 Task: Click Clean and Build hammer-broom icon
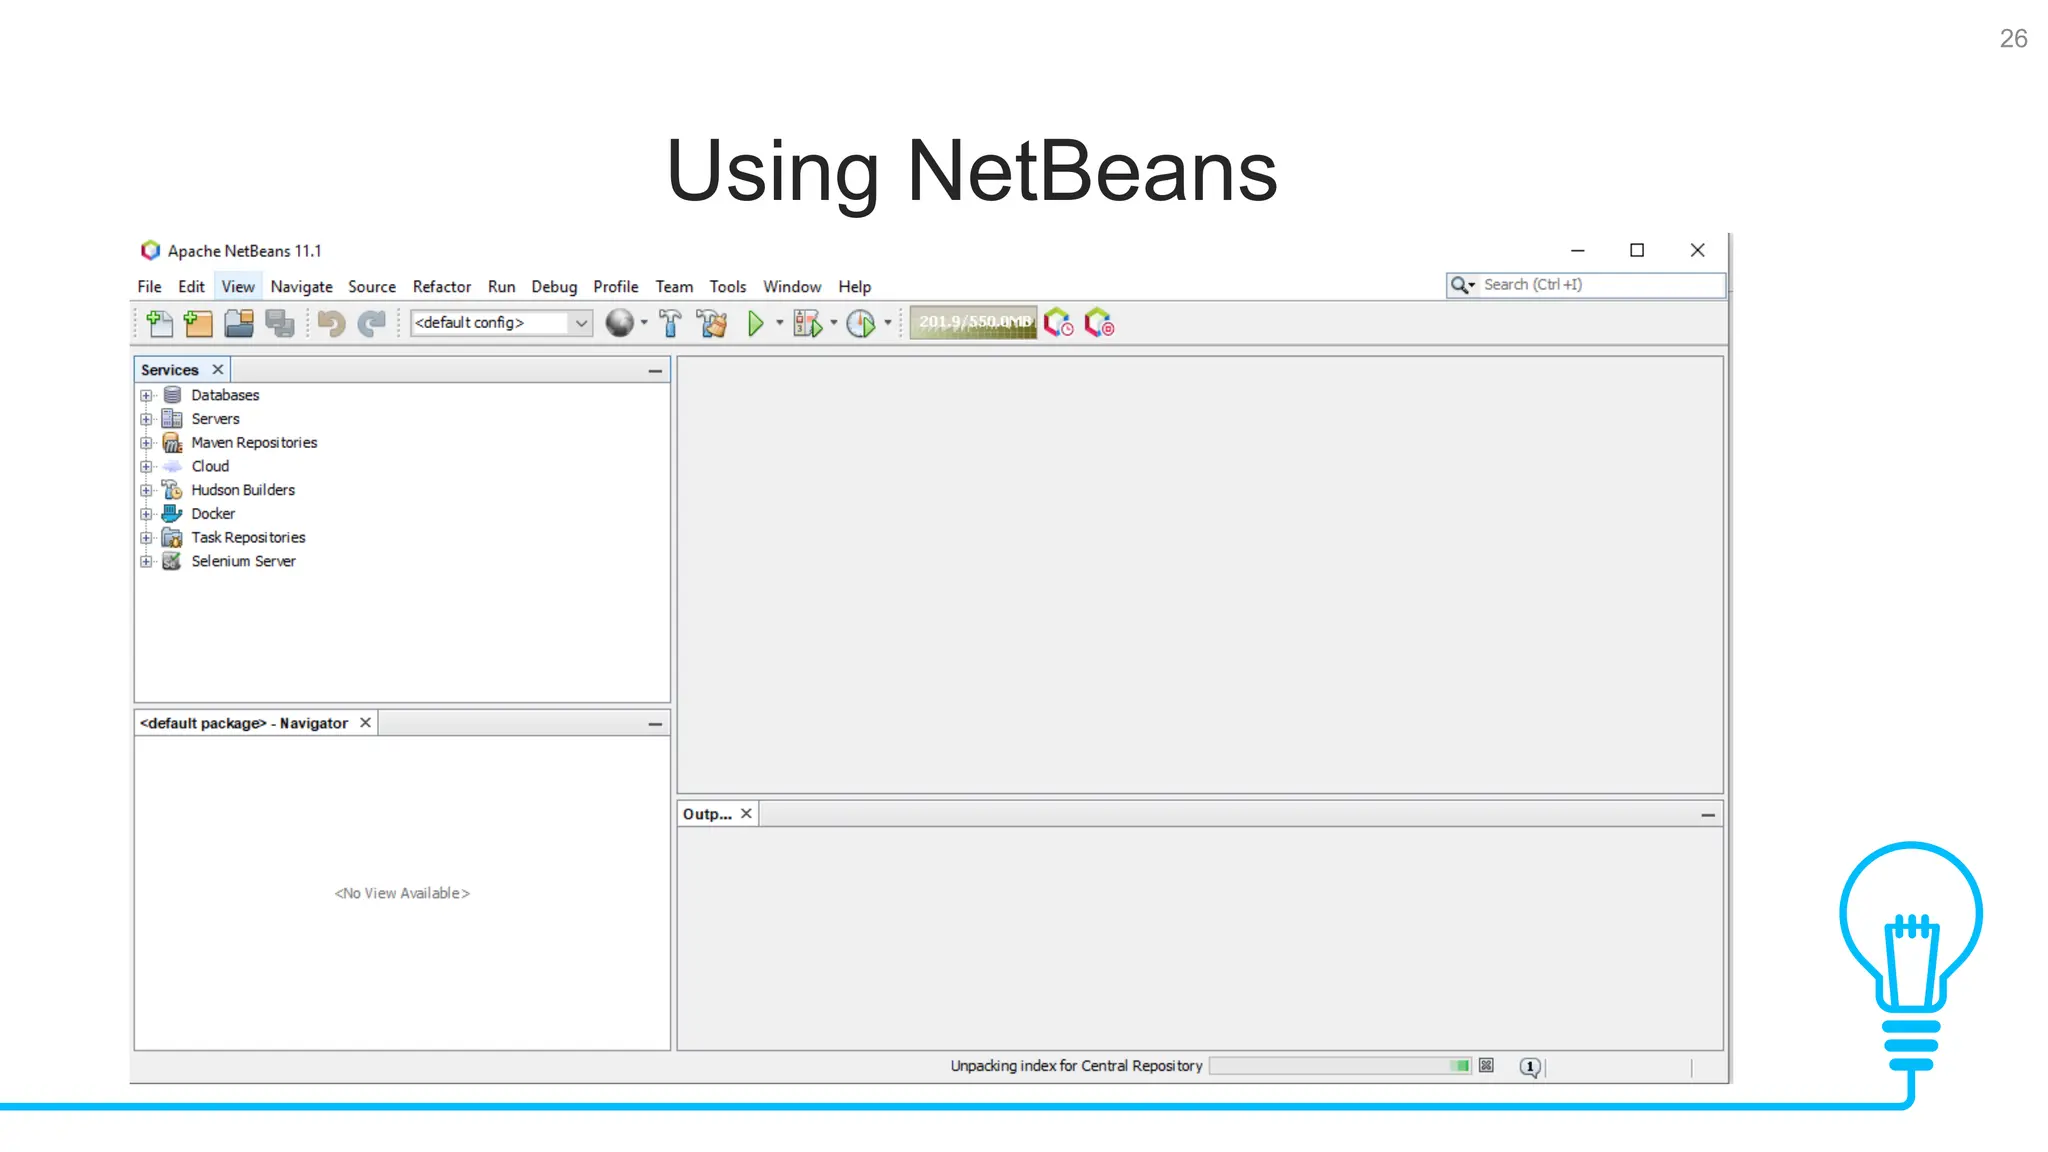[x=712, y=323]
